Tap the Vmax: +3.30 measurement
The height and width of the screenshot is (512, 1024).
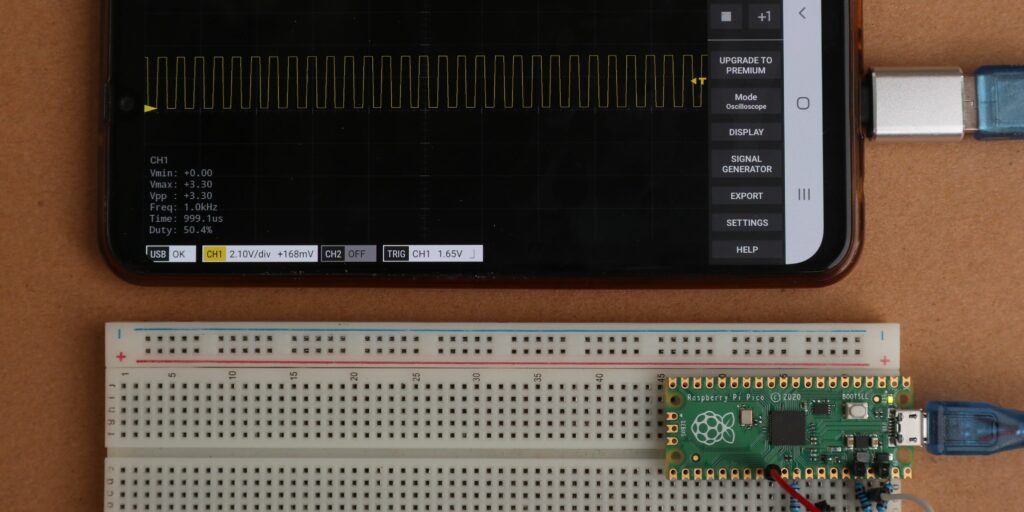tap(181, 184)
